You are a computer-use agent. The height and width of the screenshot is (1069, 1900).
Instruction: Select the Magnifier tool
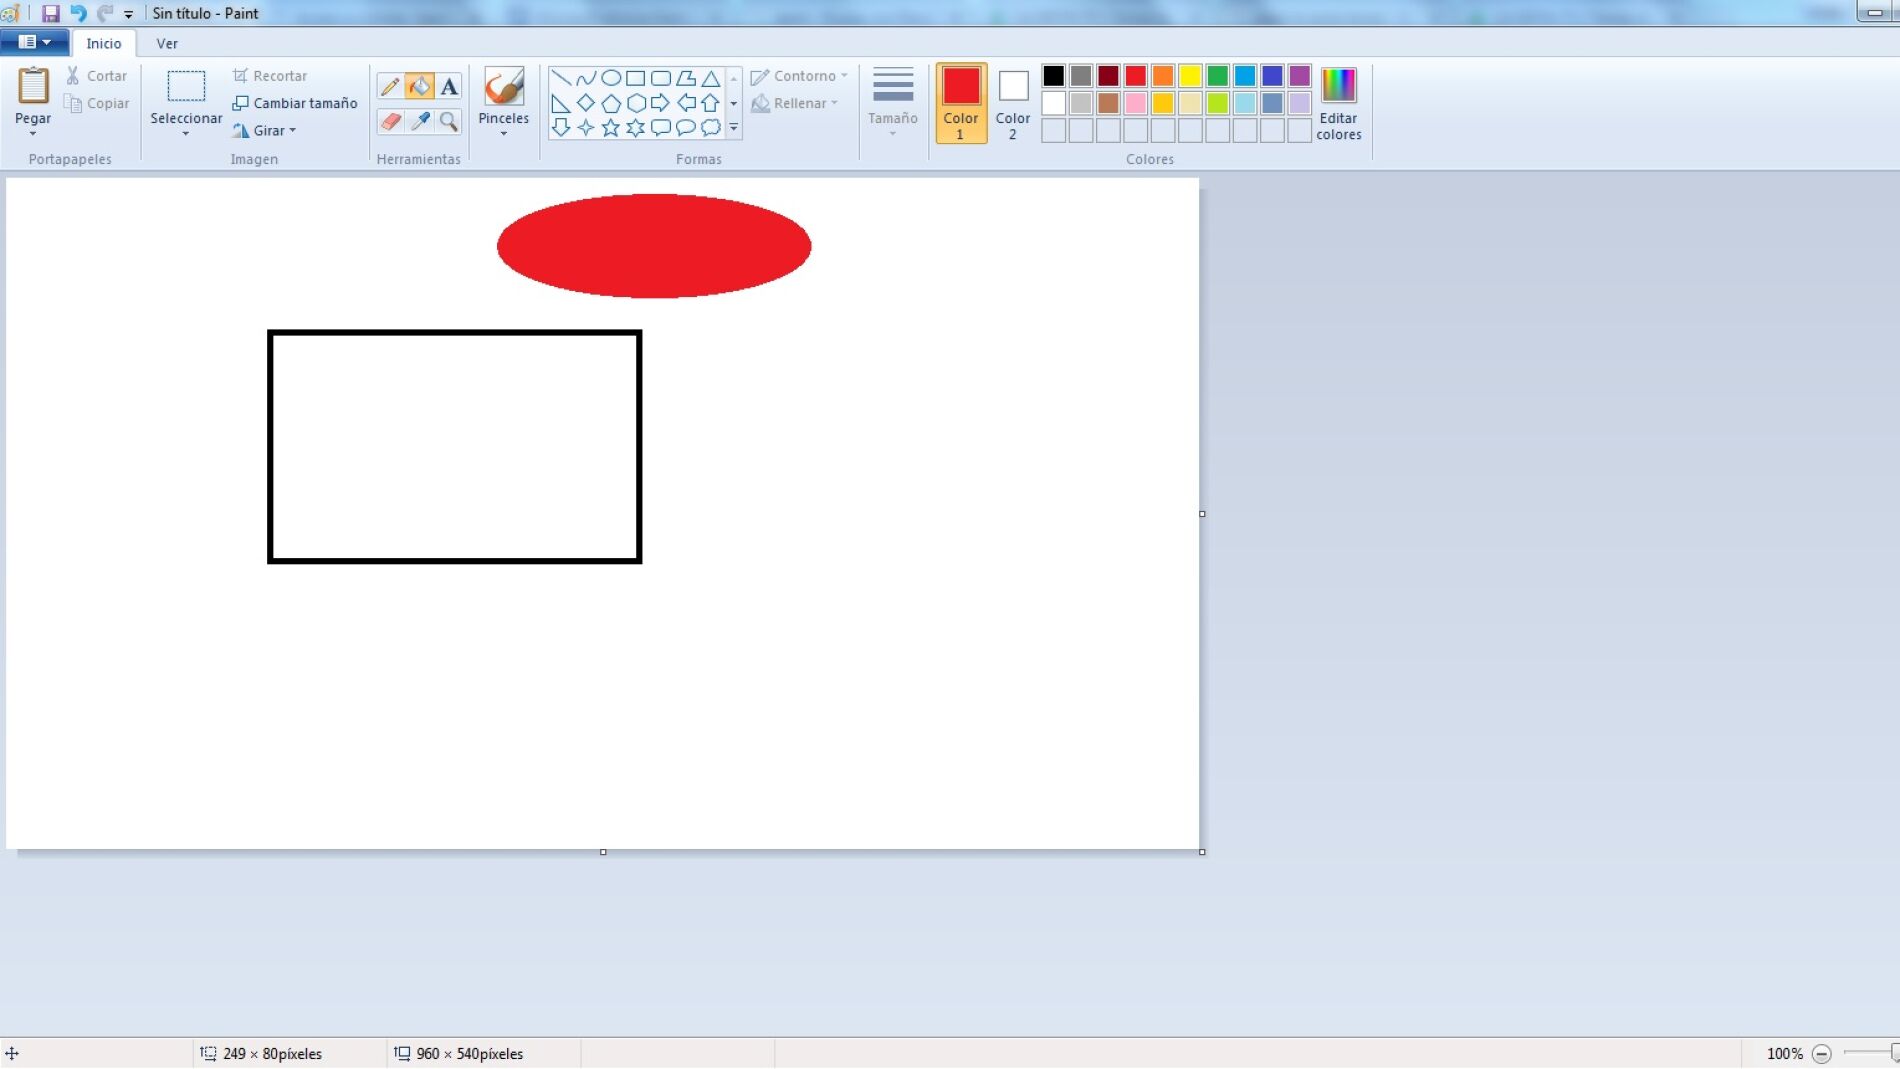point(448,120)
